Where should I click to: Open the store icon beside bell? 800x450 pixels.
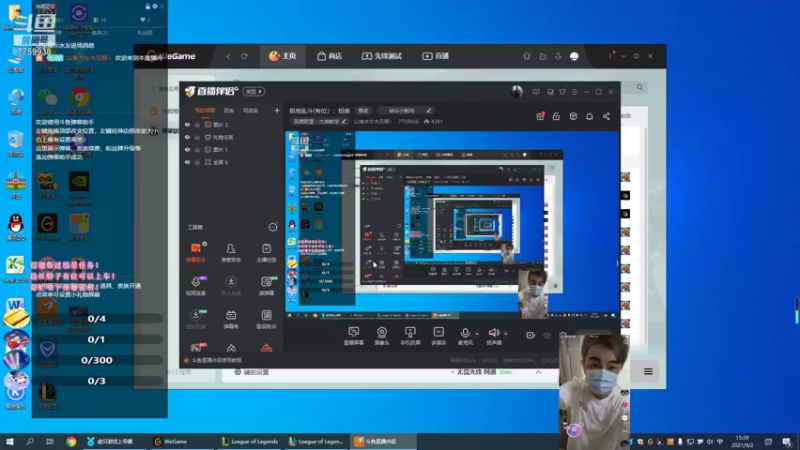coord(573,116)
